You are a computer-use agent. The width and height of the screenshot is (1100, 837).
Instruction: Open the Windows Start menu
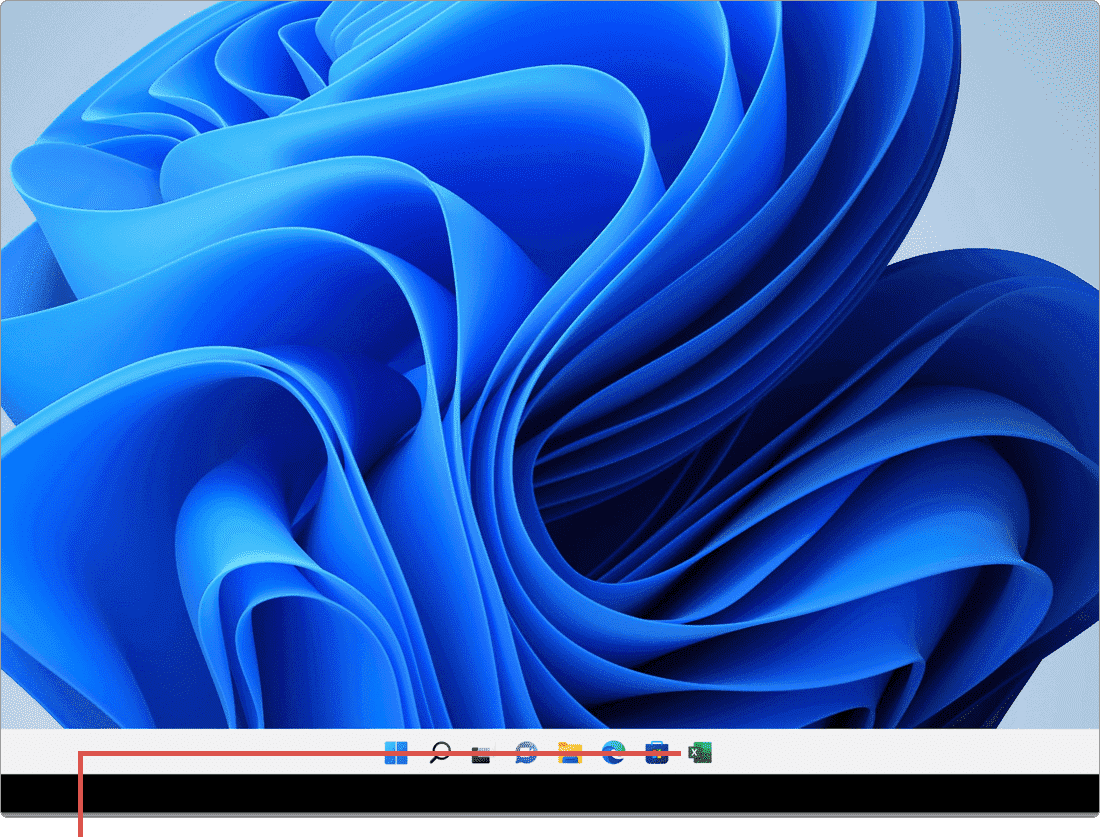click(396, 753)
